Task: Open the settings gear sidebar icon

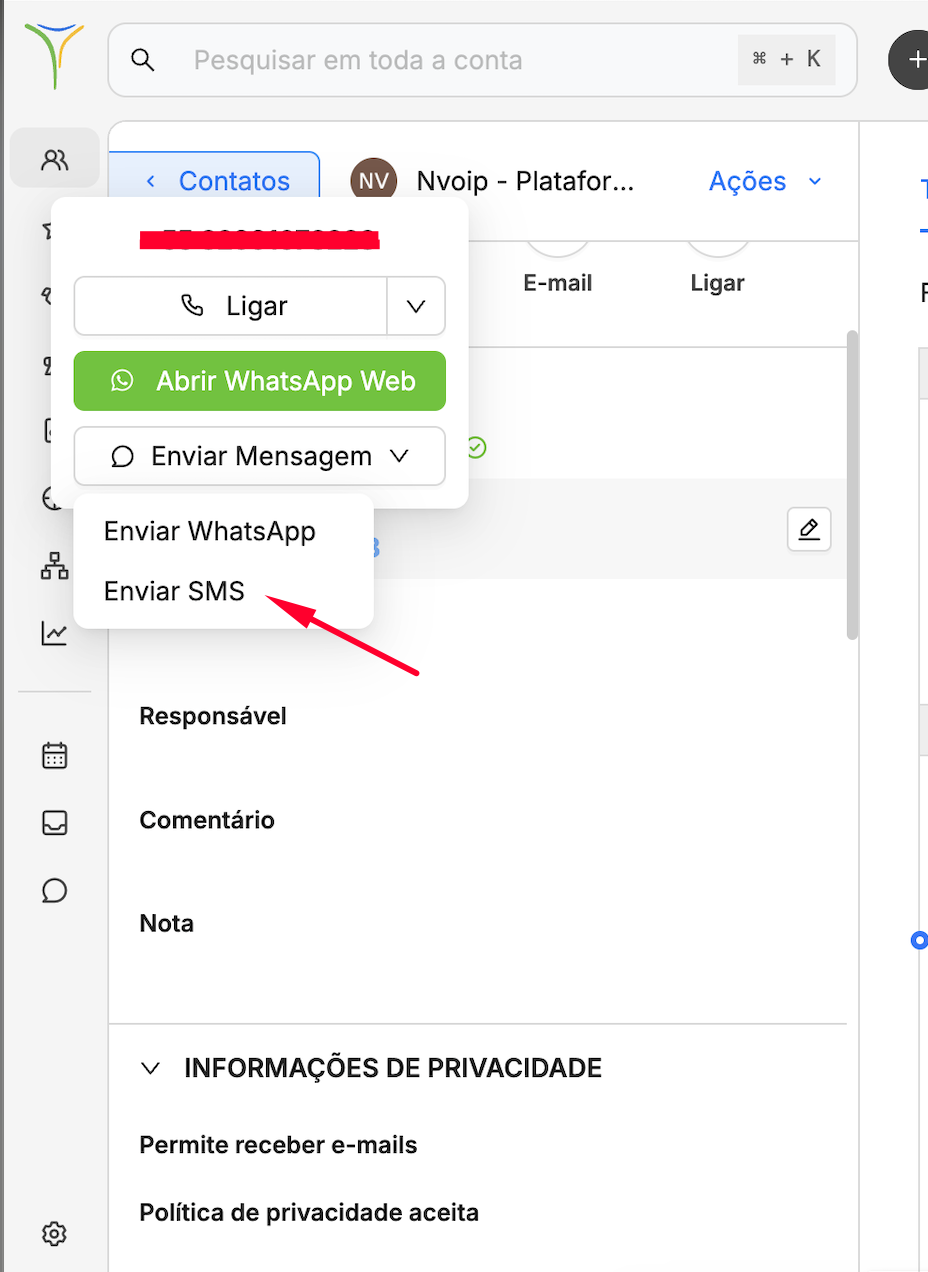Action: point(54,1233)
